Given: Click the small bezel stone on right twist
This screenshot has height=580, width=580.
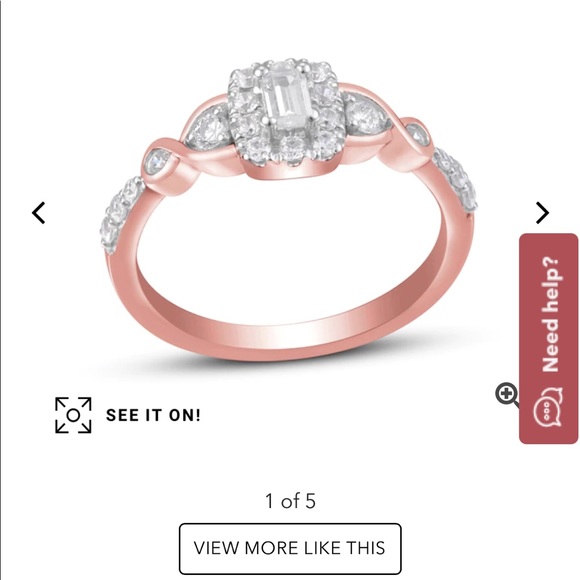Looking at the screenshot, I should point(418,133).
